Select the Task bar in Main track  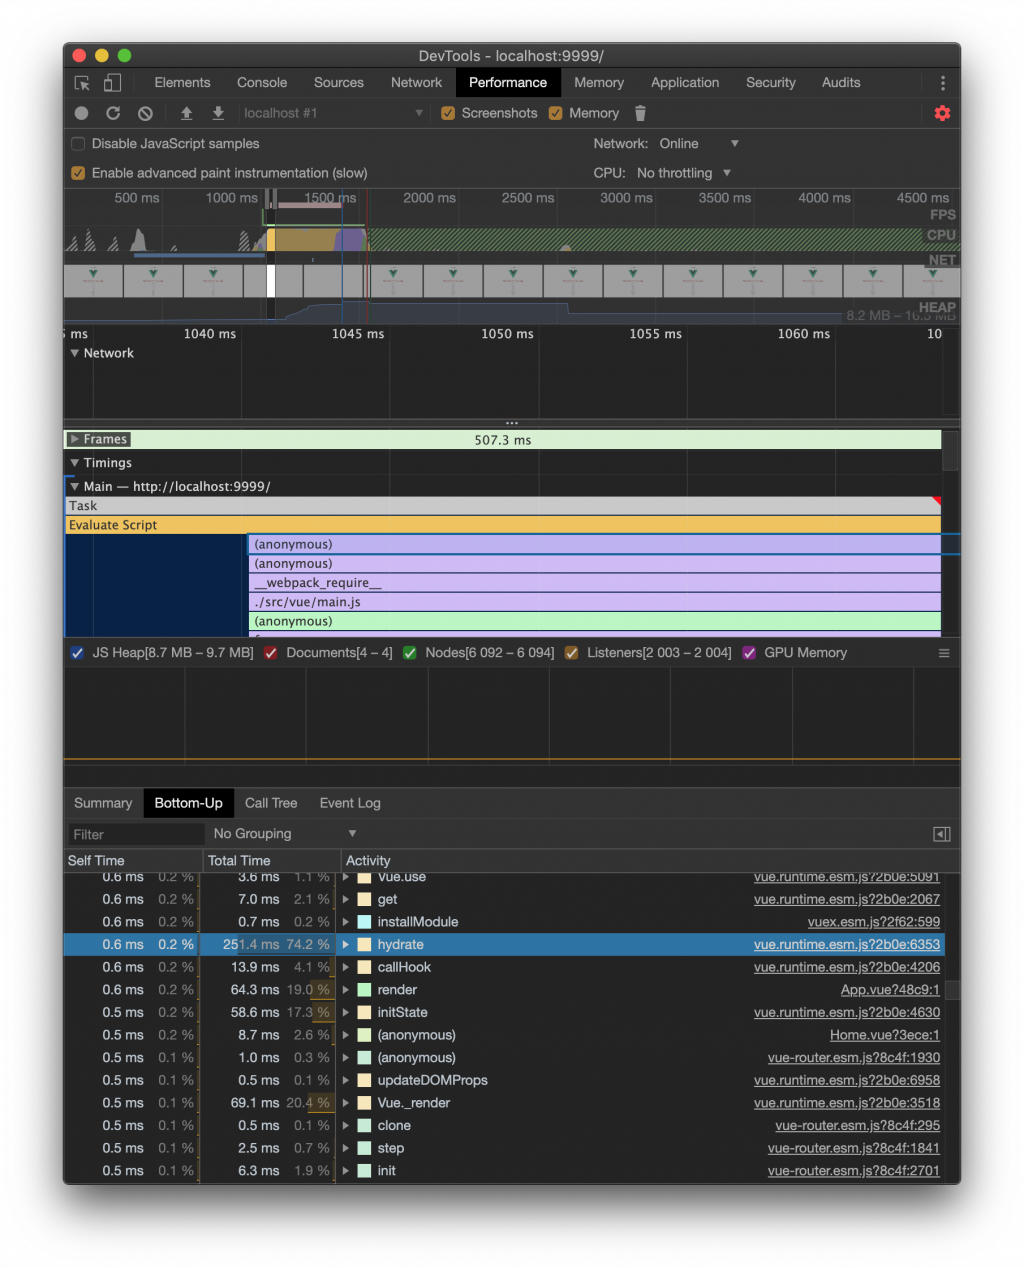[503, 506]
